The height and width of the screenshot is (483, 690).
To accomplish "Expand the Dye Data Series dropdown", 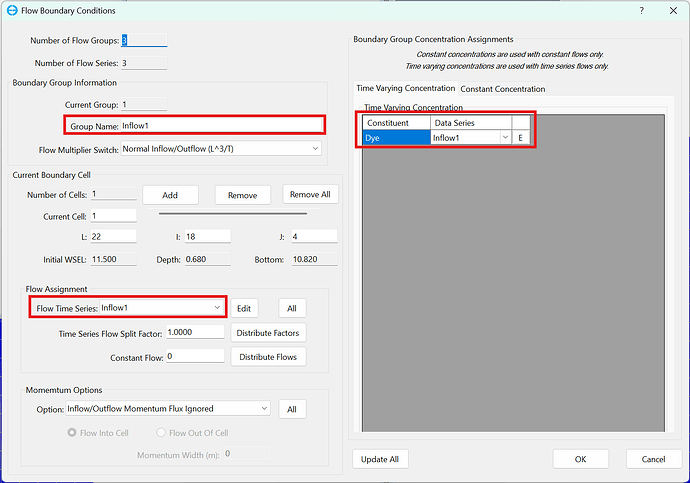I will 505,137.
